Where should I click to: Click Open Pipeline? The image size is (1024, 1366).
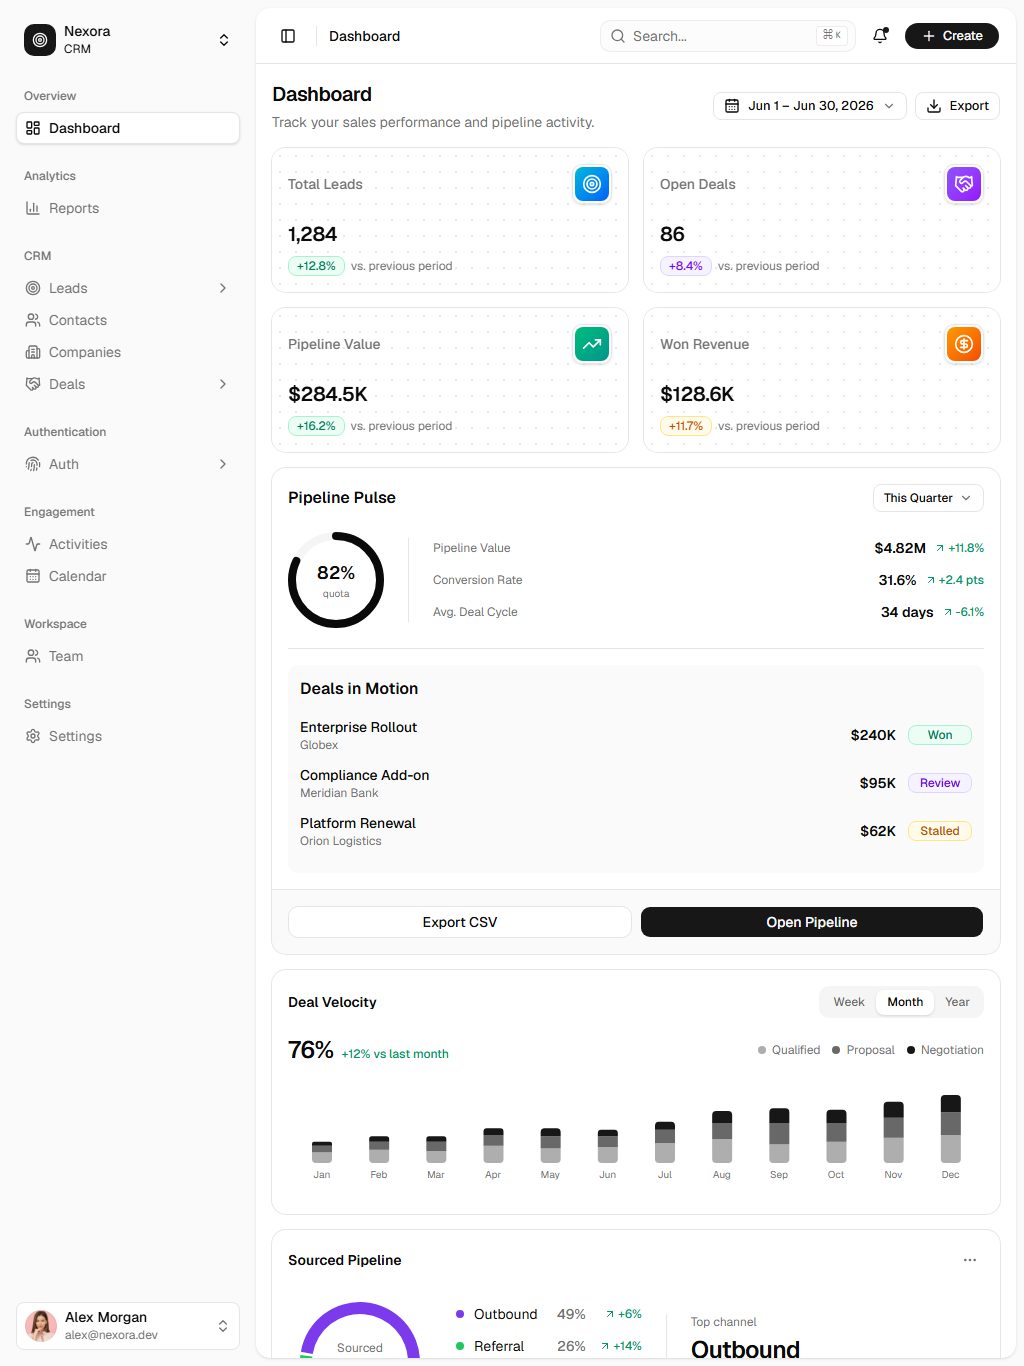pyautogui.click(x=812, y=922)
